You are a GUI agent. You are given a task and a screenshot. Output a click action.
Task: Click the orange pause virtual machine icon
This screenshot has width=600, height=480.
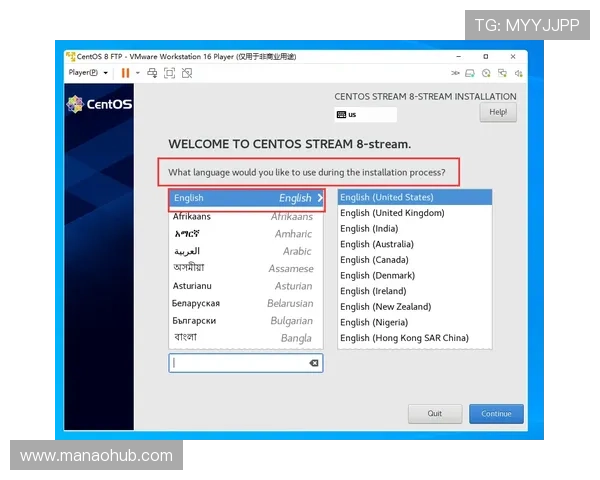pyautogui.click(x=125, y=73)
